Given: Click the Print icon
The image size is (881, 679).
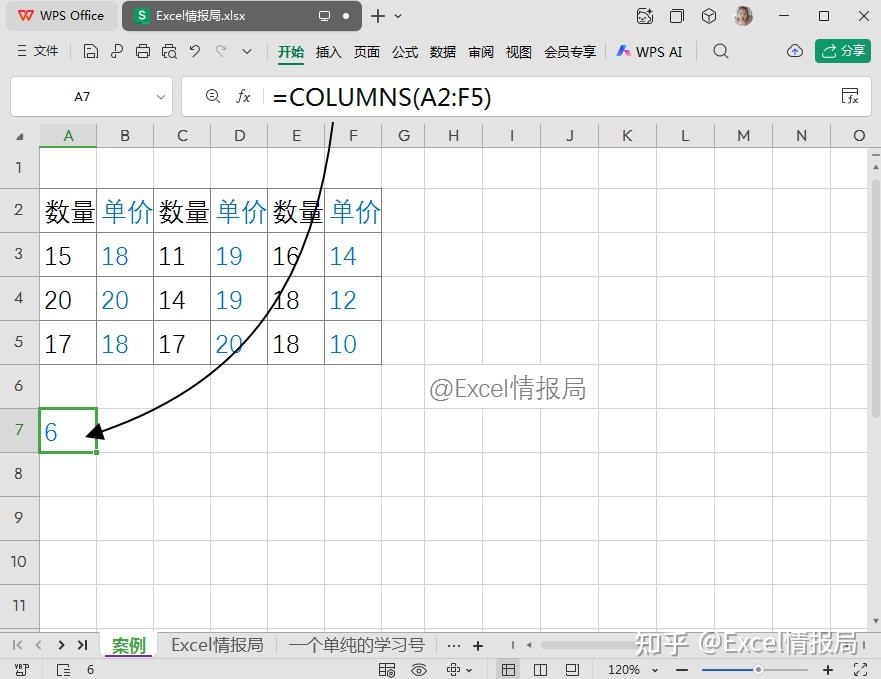Looking at the screenshot, I should [143, 52].
